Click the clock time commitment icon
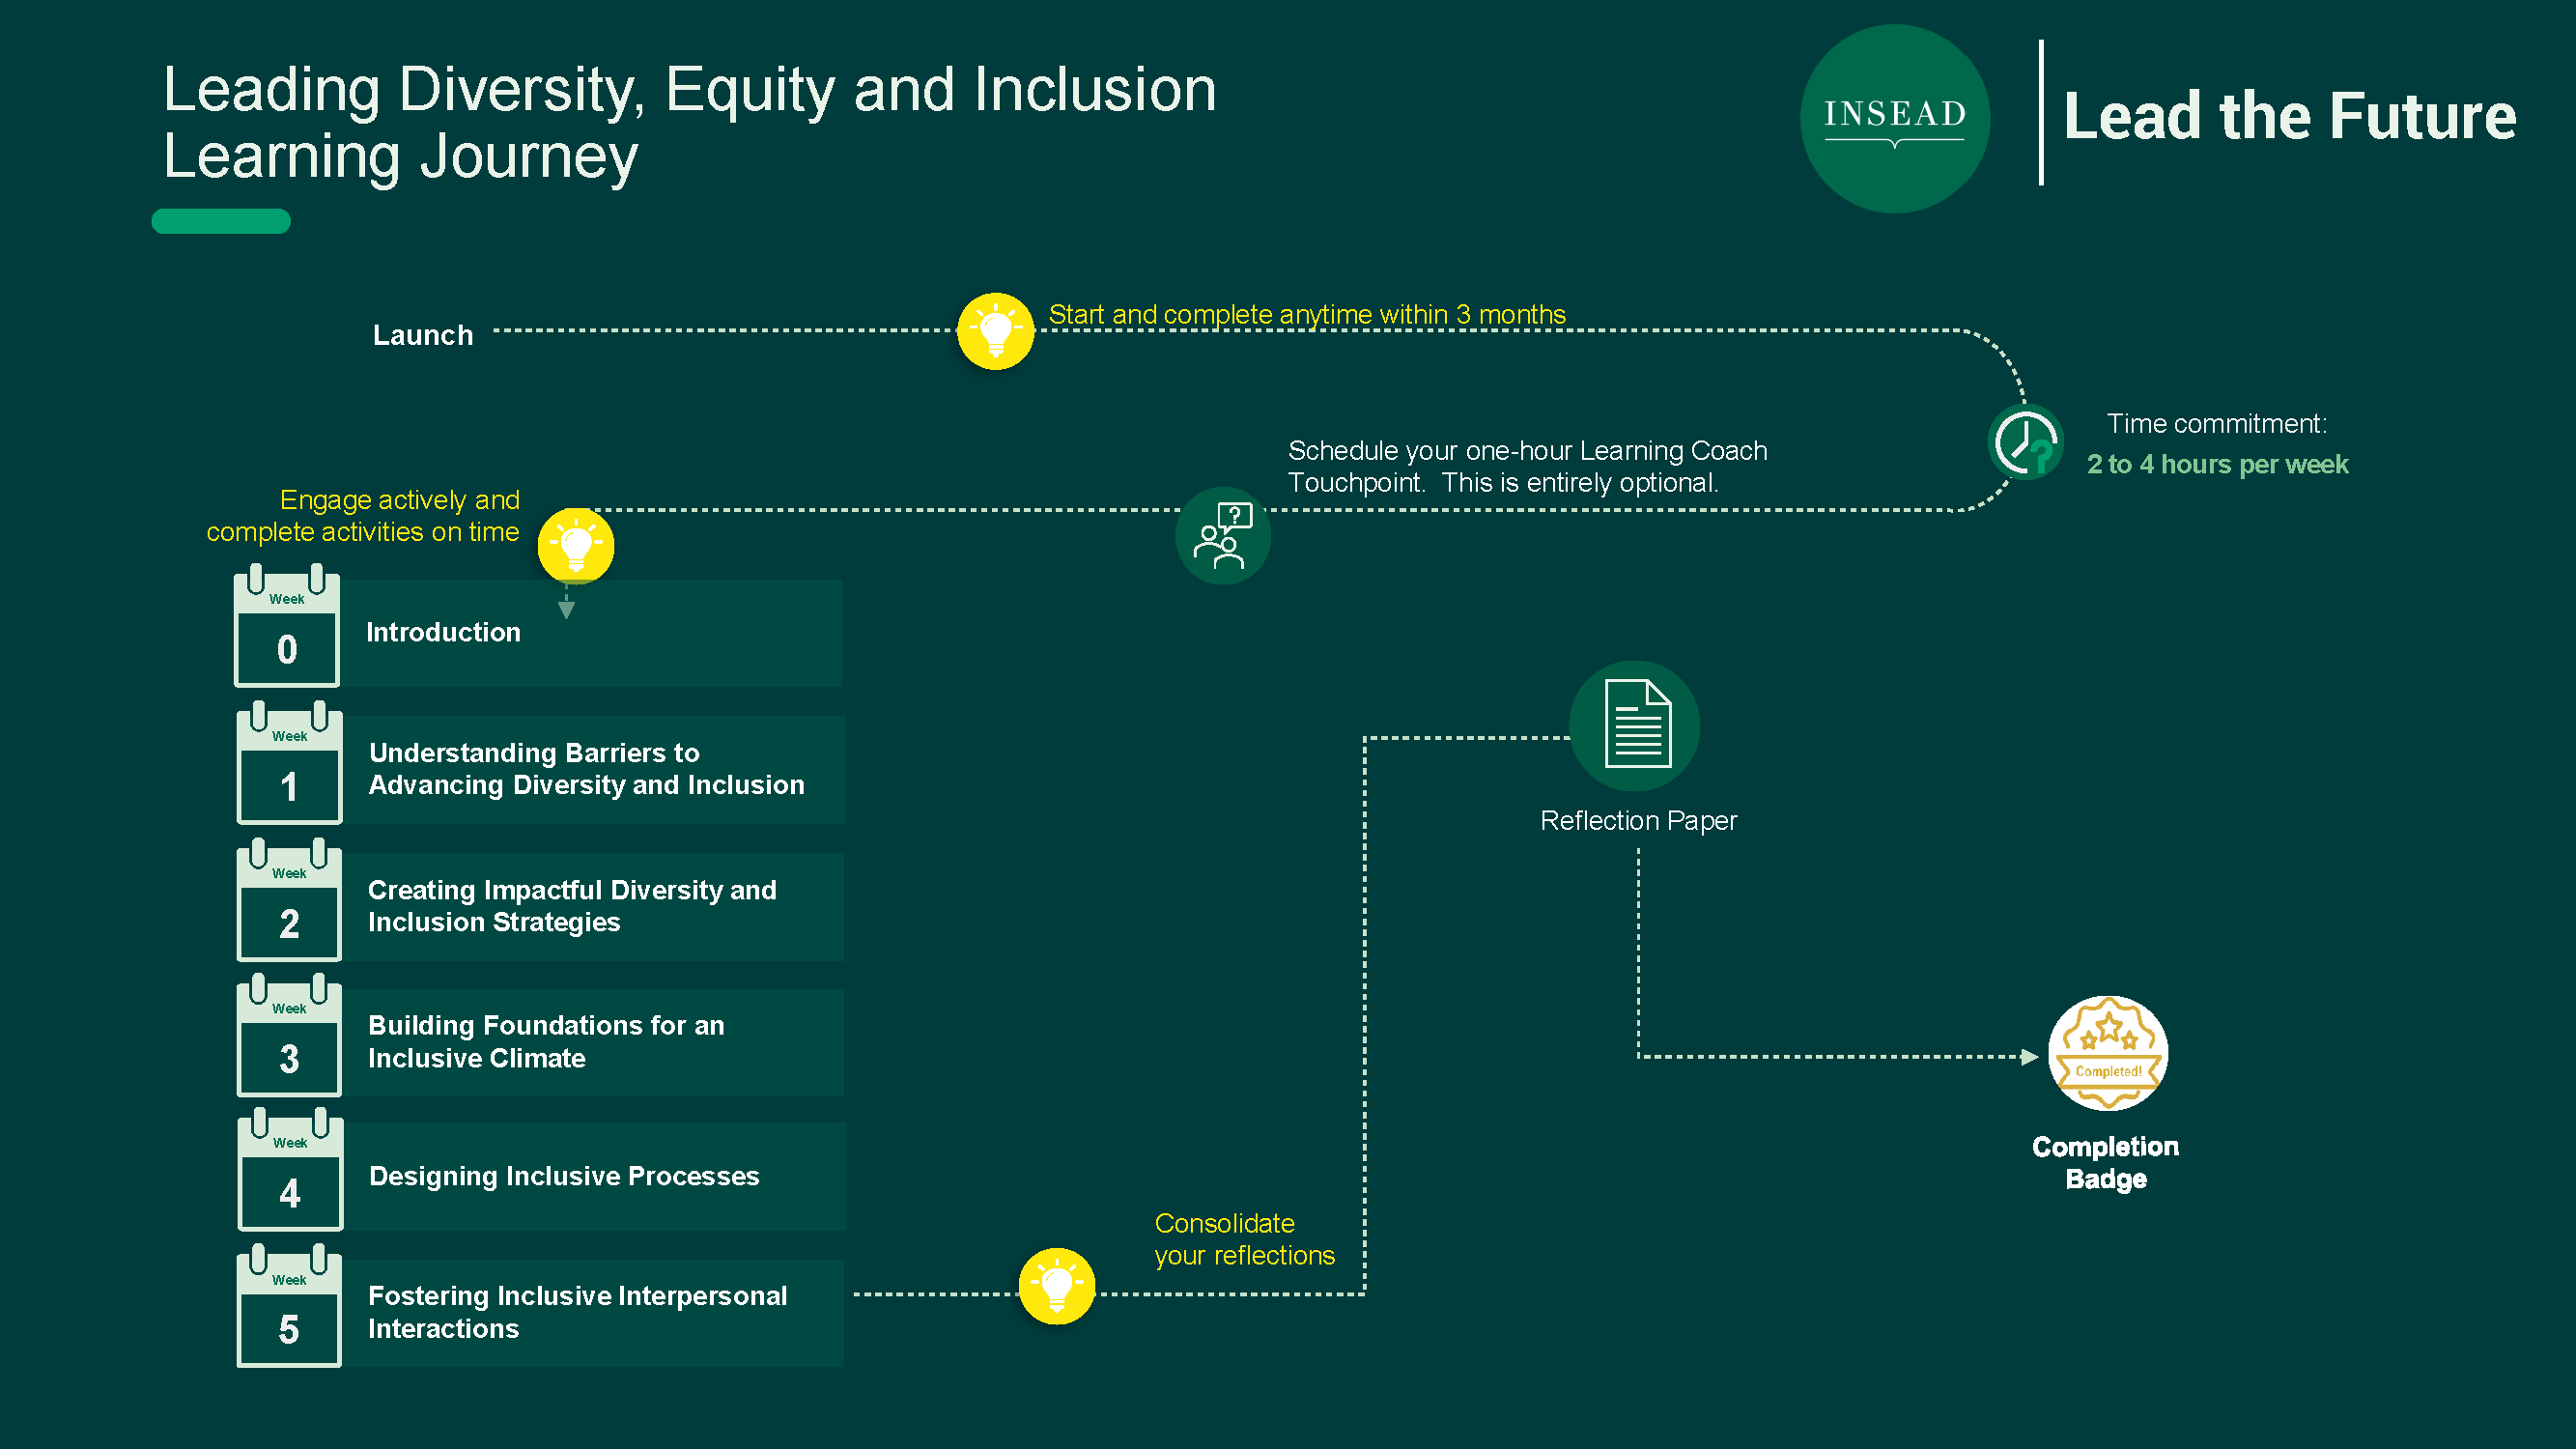Screen dimensions: 2576x1449 click(x=2025, y=442)
